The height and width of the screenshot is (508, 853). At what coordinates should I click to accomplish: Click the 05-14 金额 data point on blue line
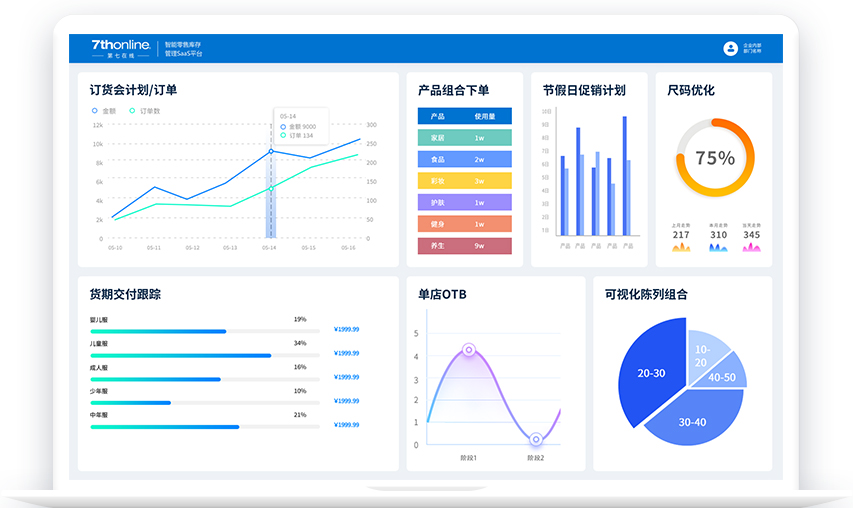point(270,151)
